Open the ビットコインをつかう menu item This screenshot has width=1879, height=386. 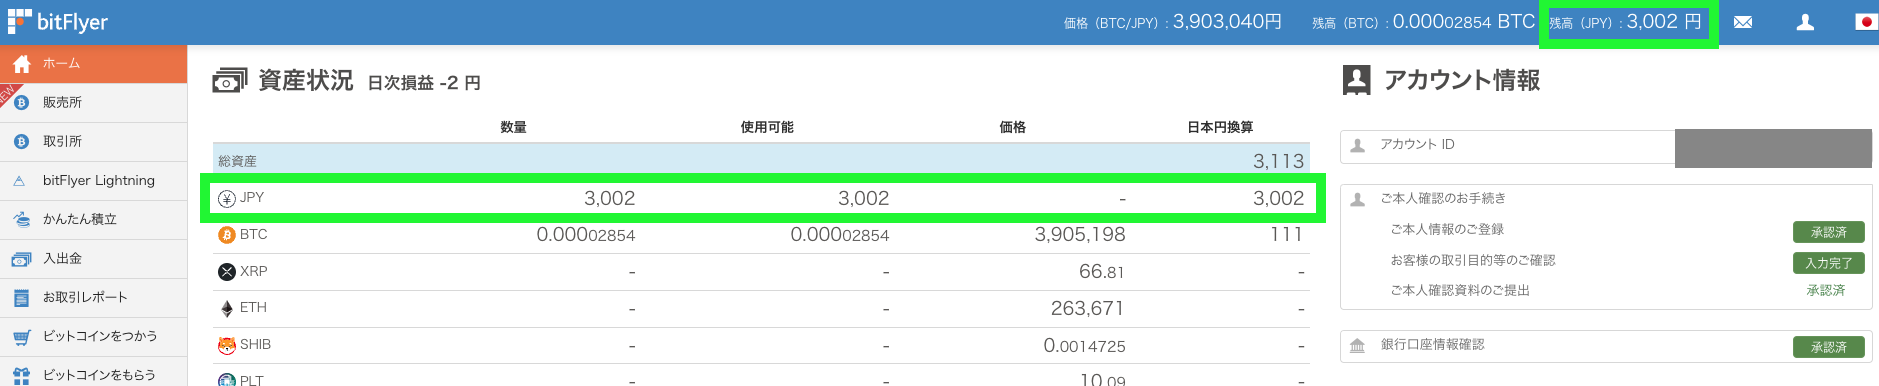(93, 336)
